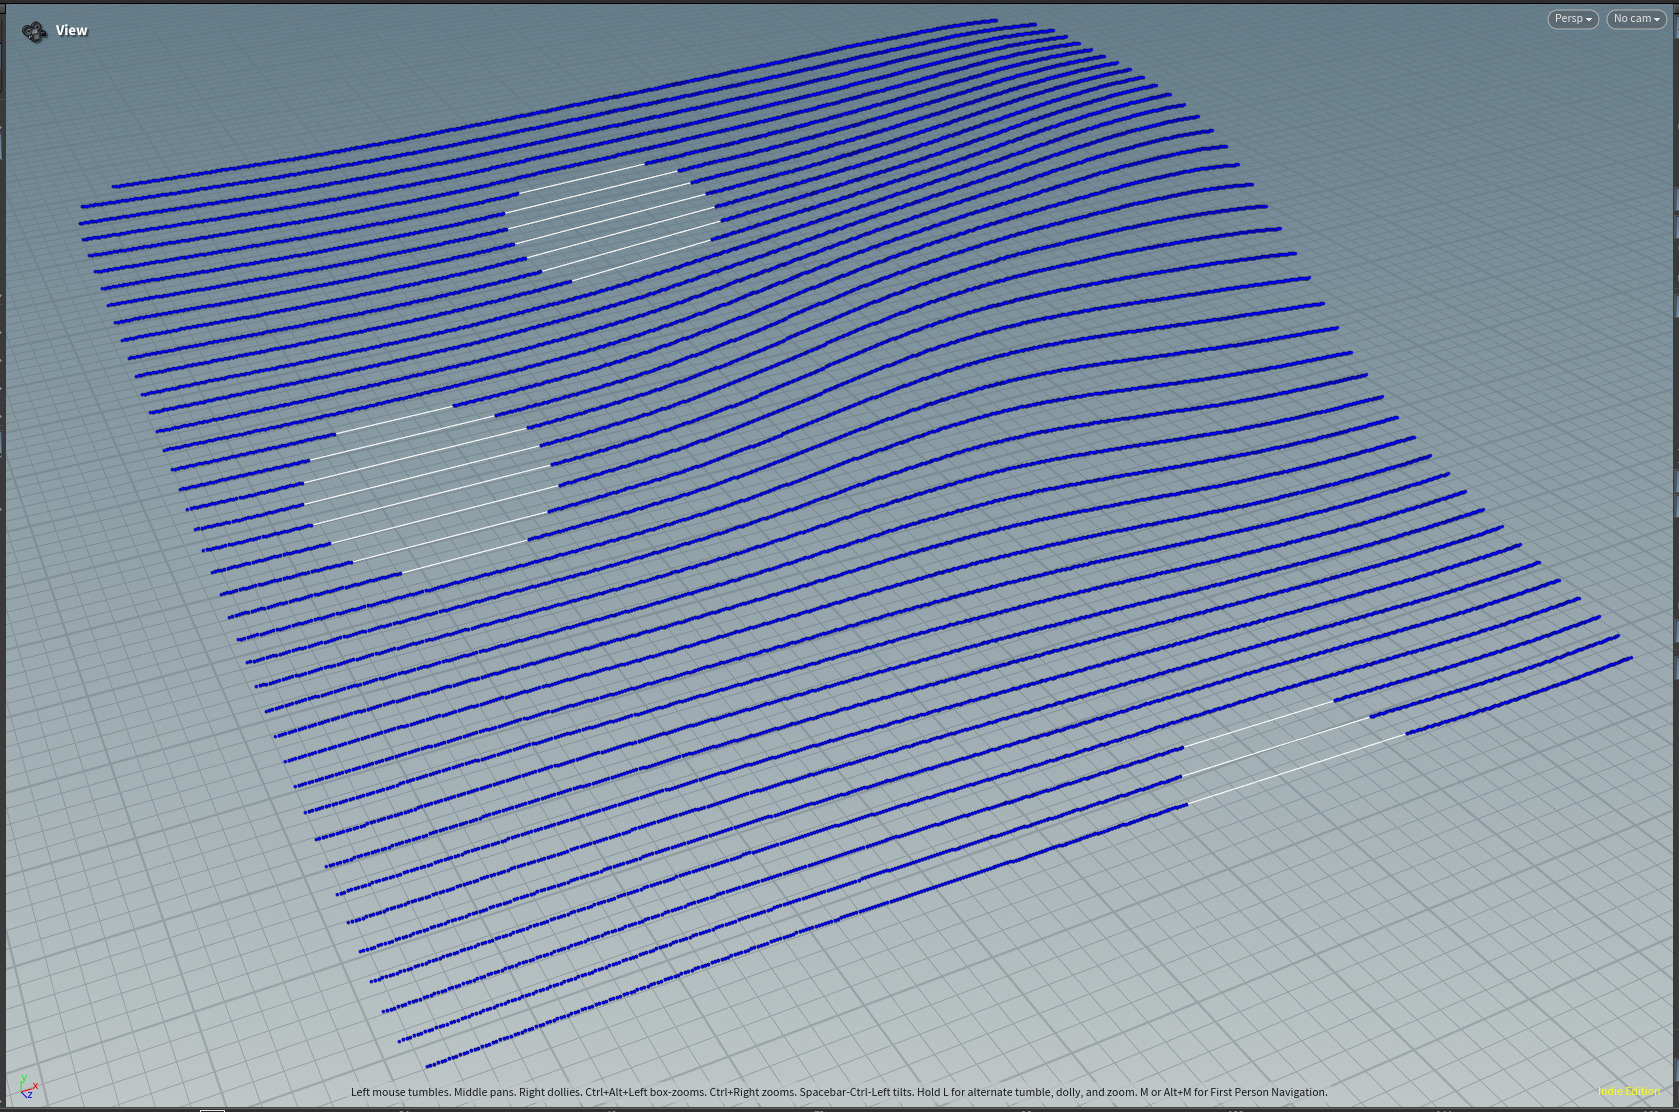Select the bottommost blue curve in the viewport

tap(800, 930)
